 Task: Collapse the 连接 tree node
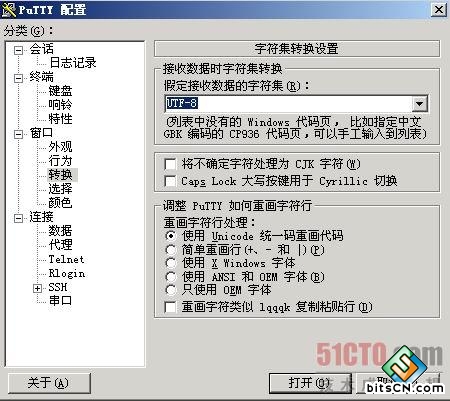[18, 218]
